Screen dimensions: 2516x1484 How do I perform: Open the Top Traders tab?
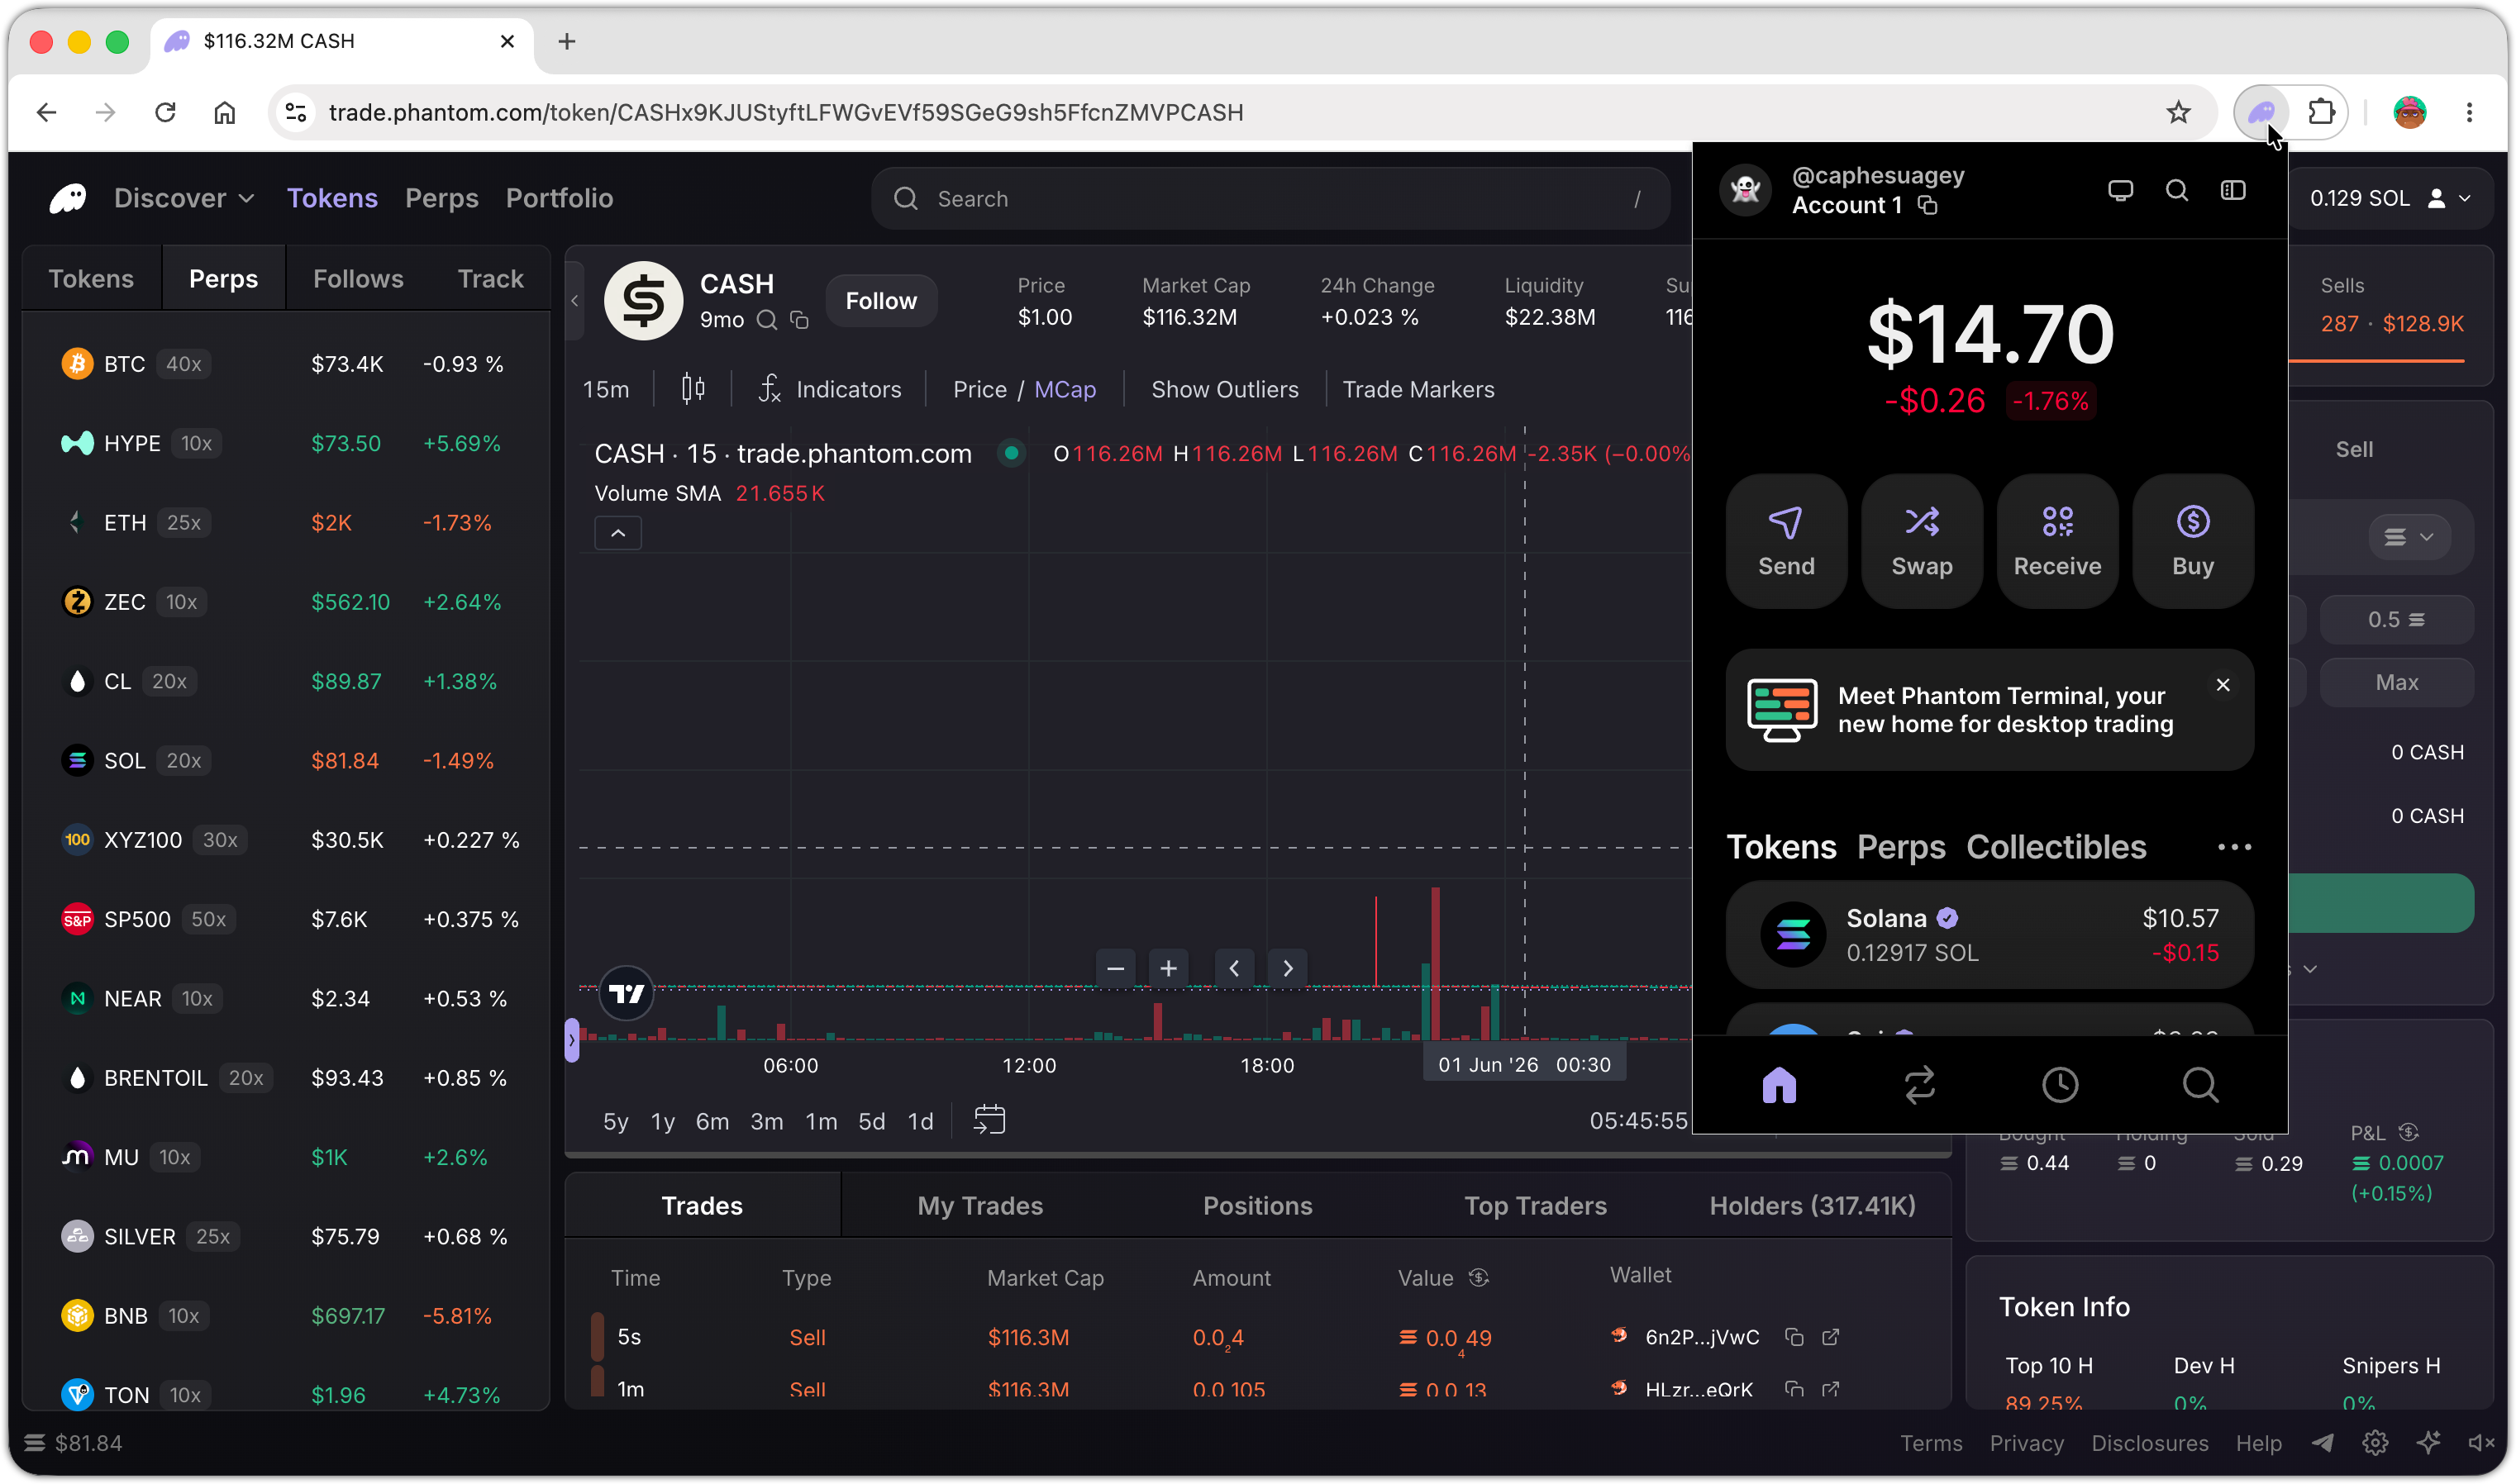point(1535,1205)
